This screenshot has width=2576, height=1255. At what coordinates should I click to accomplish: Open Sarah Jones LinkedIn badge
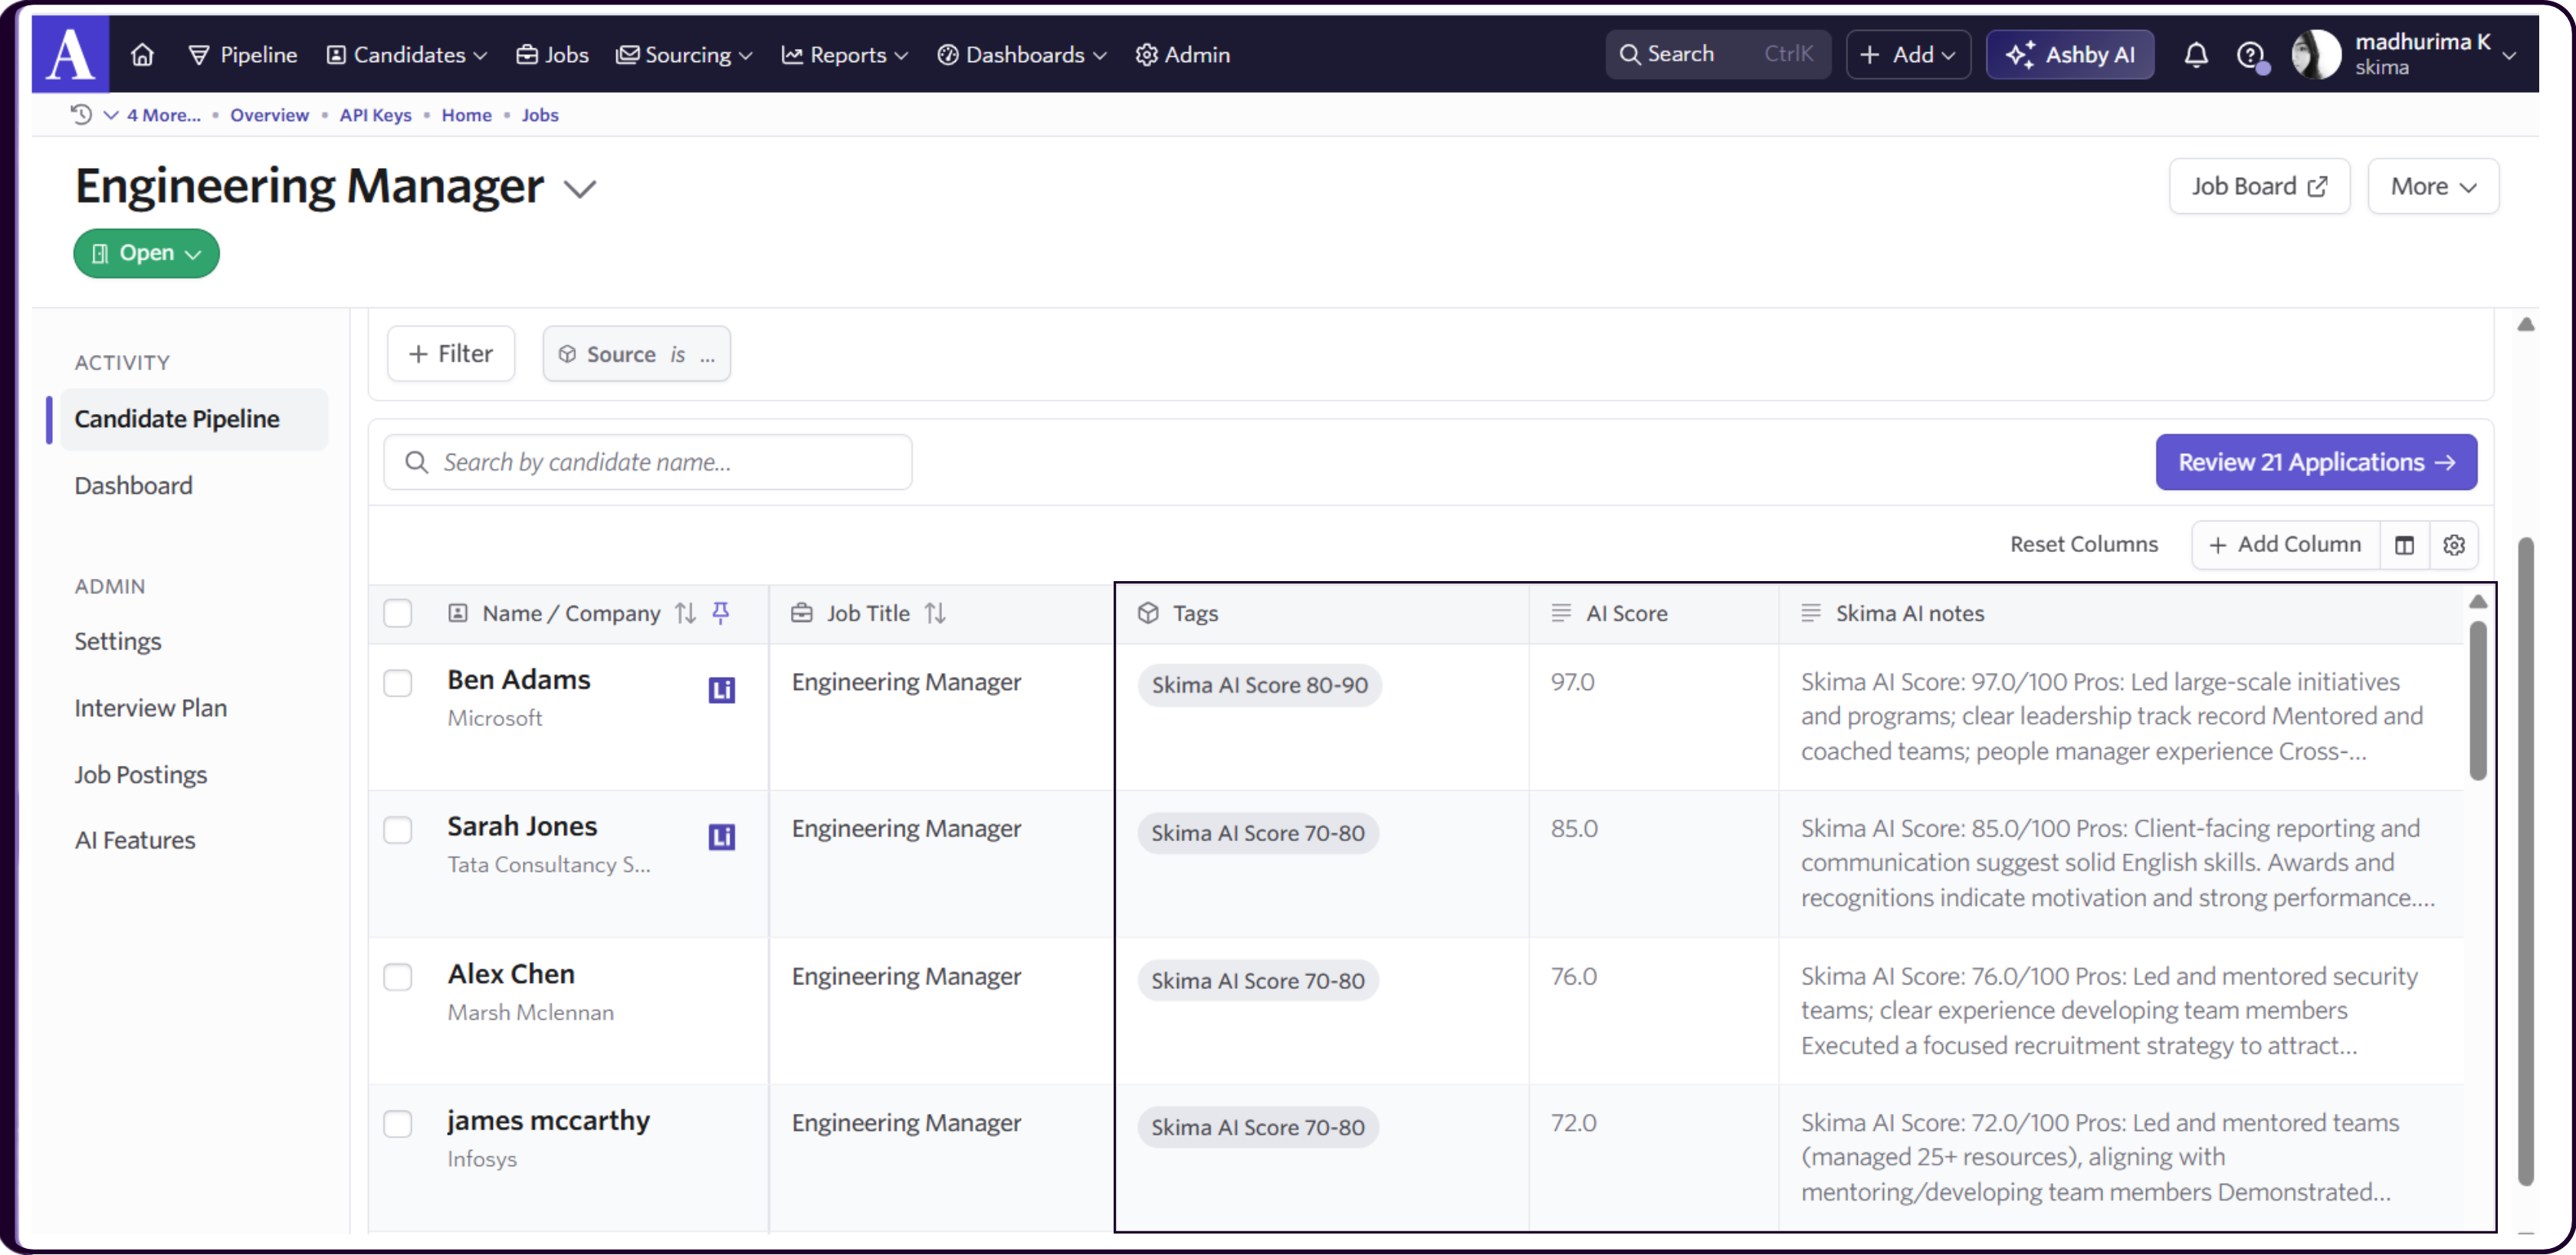722,837
